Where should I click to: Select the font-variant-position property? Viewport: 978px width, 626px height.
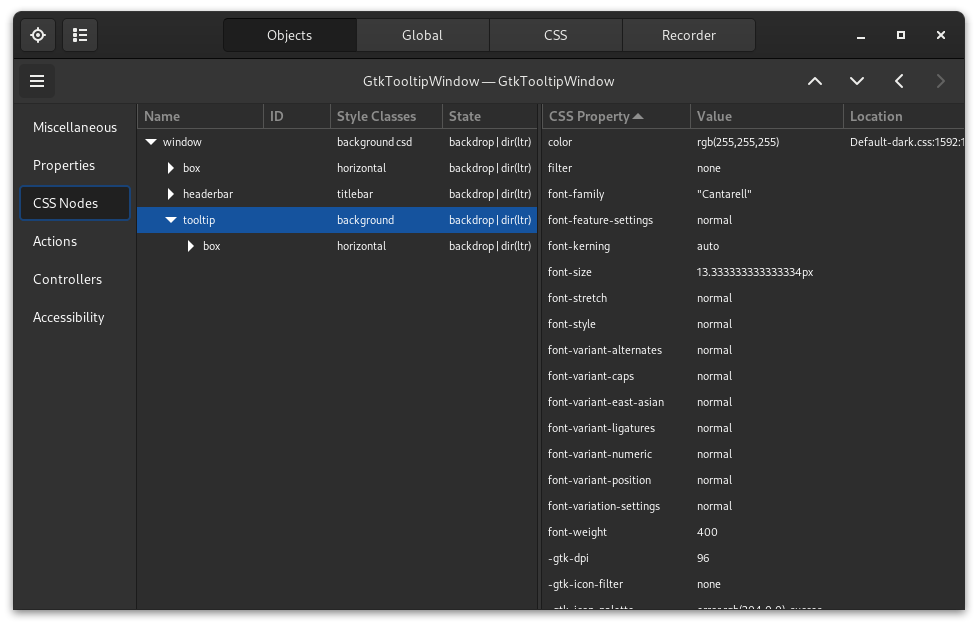(753, 480)
